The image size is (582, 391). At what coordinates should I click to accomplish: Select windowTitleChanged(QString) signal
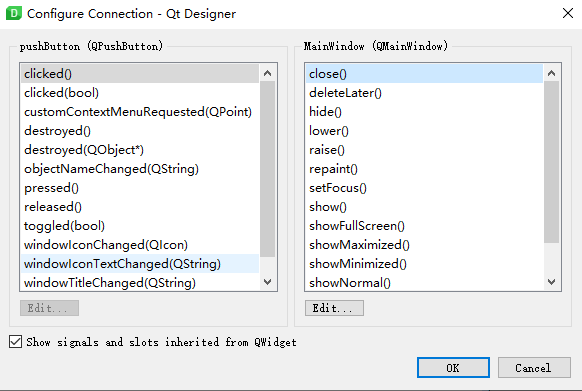(x=140, y=283)
